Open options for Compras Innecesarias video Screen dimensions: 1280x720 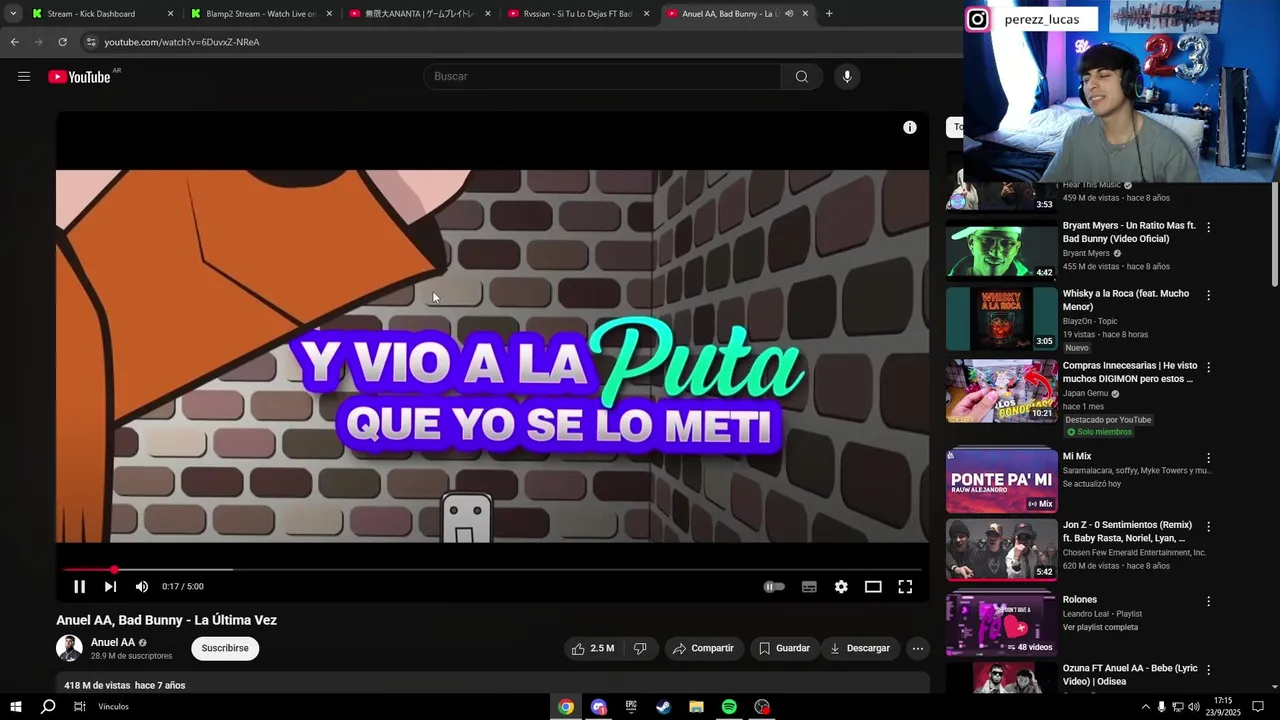tap(1208, 367)
